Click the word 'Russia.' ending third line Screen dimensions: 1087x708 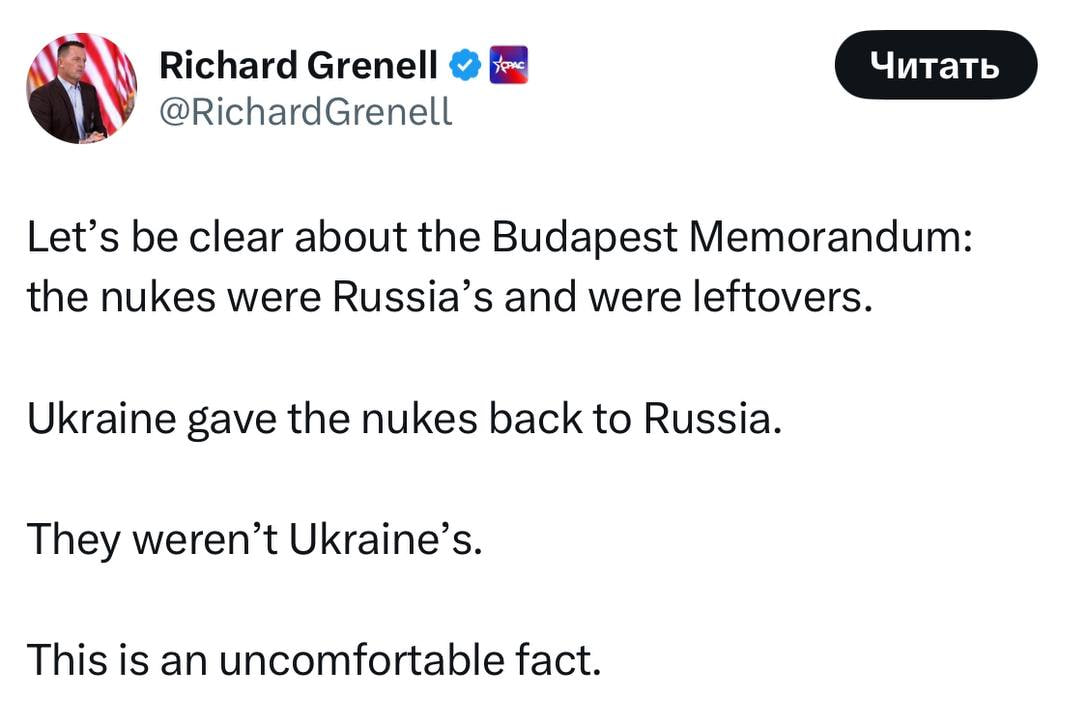(x=709, y=418)
